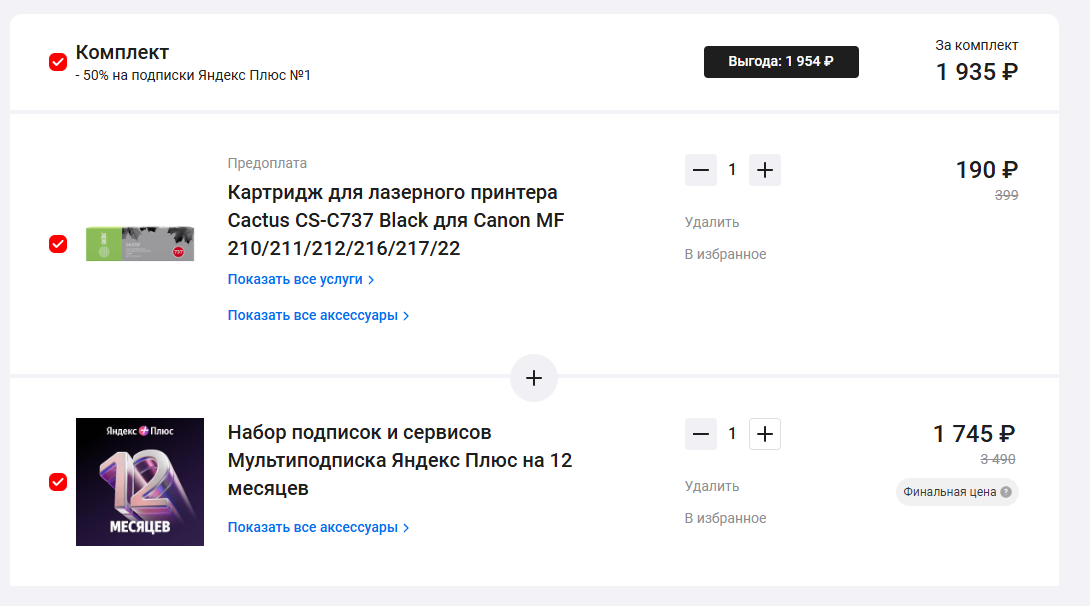The height and width of the screenshot is (606, 1090).
Task: Increase quantity of Яндекс Плюс subscription
Action: 765,434
